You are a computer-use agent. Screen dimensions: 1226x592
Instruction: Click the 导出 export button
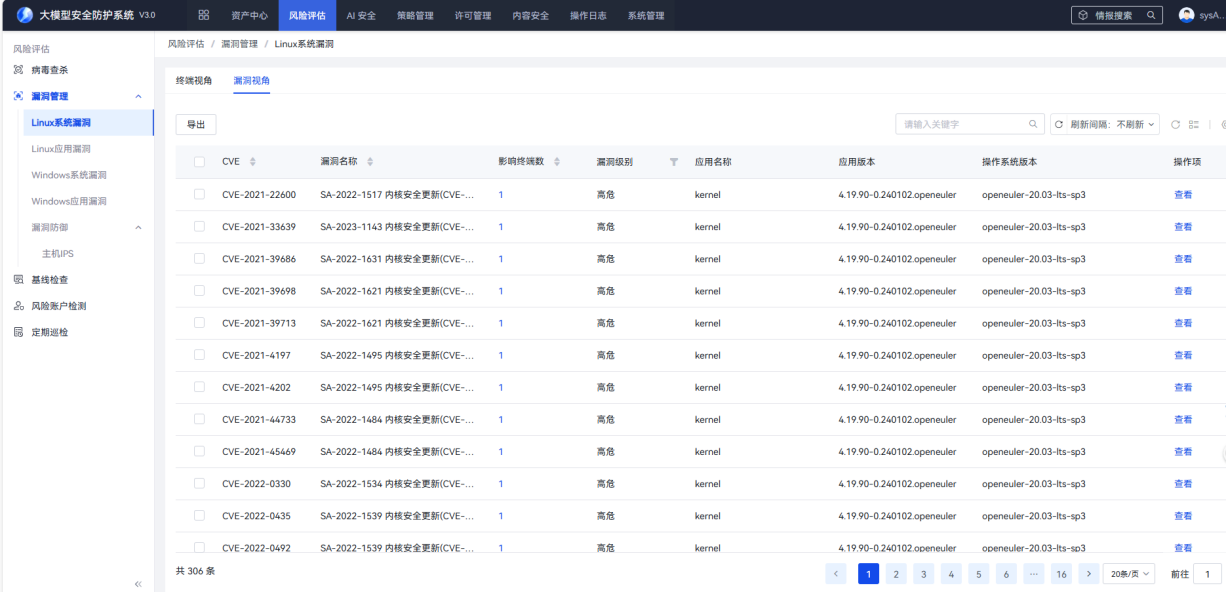[x=196, y=125]
